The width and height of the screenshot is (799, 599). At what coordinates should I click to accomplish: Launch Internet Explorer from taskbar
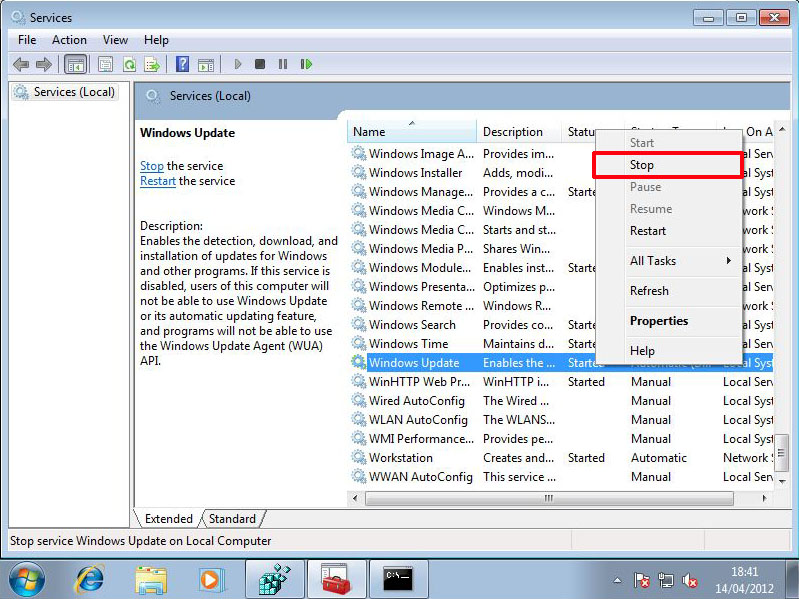[90, 580]
